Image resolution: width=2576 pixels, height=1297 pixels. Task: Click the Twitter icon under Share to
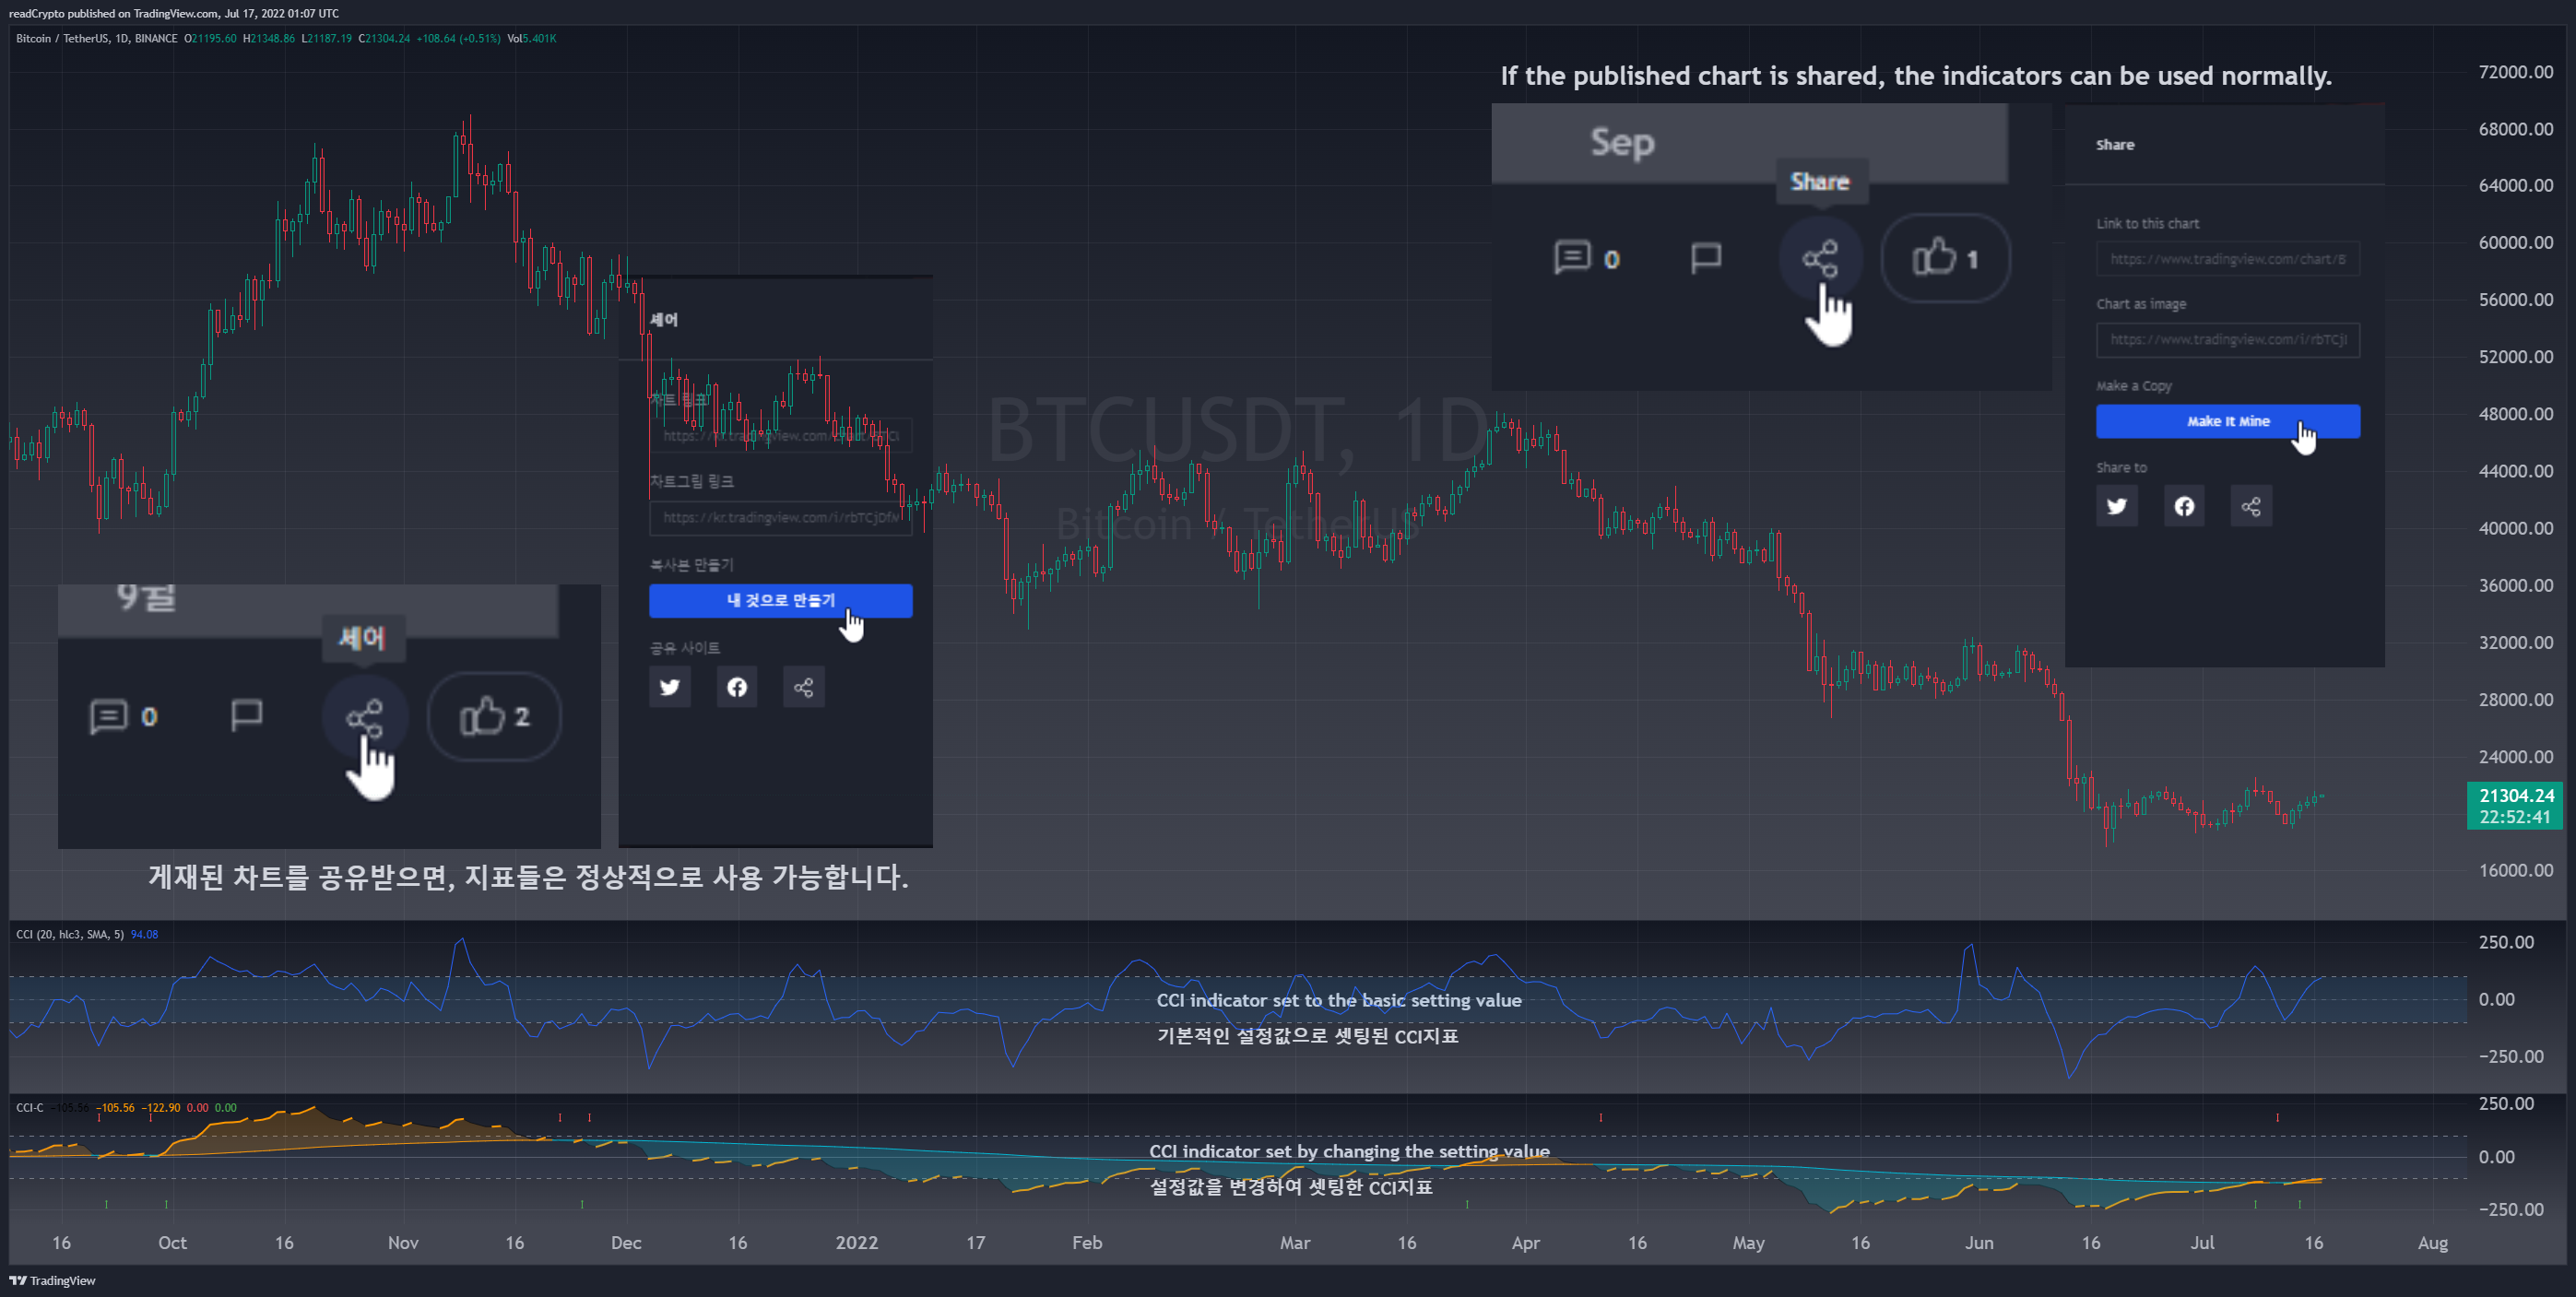tap(2117, 506)
